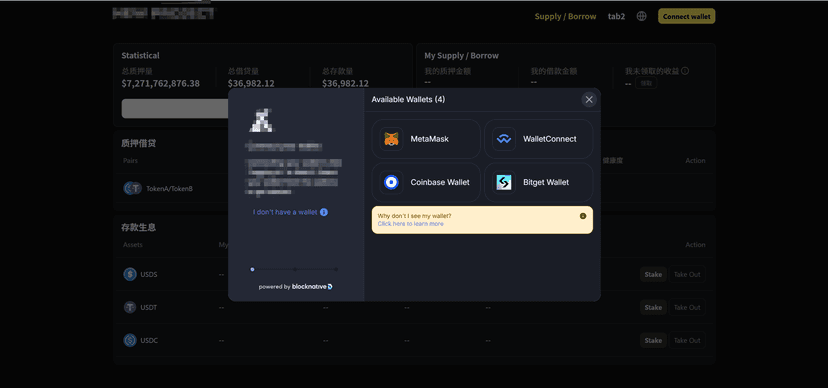Viewport: 828px width, 388px height.
Task: Pick the Coinbase Wallet blue circle icon
Action: (391, 183)
